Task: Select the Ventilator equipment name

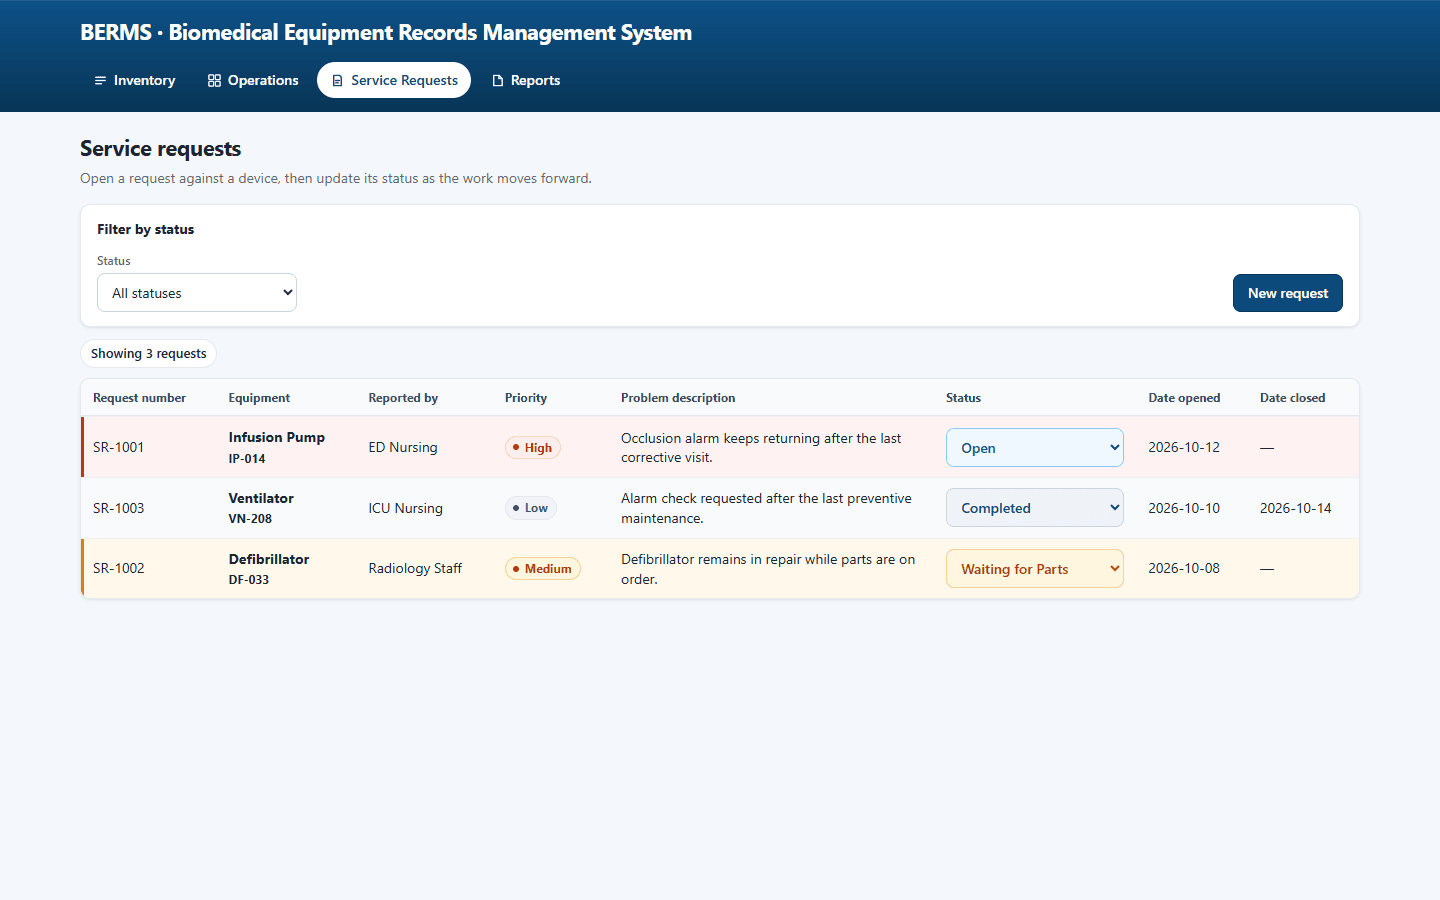Action: tap(261, 498)
